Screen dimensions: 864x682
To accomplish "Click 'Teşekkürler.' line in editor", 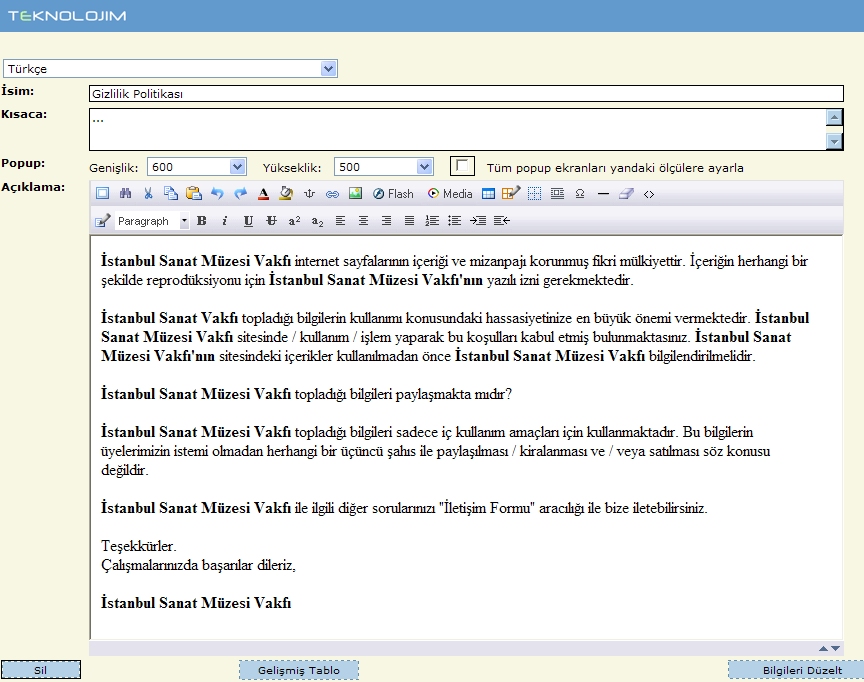I will (139, 546).
